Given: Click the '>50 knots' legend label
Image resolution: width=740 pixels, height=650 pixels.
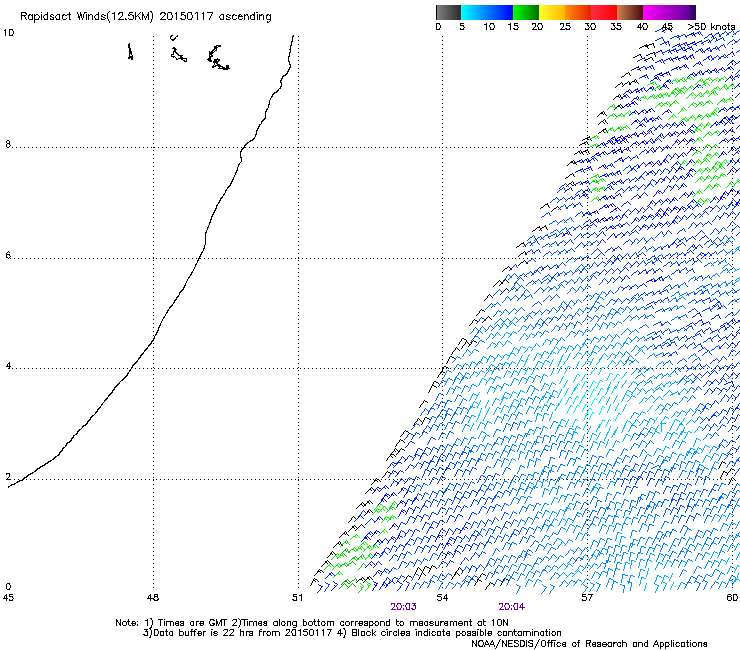Looking at the screenshot, I should [x=711, y=27].
